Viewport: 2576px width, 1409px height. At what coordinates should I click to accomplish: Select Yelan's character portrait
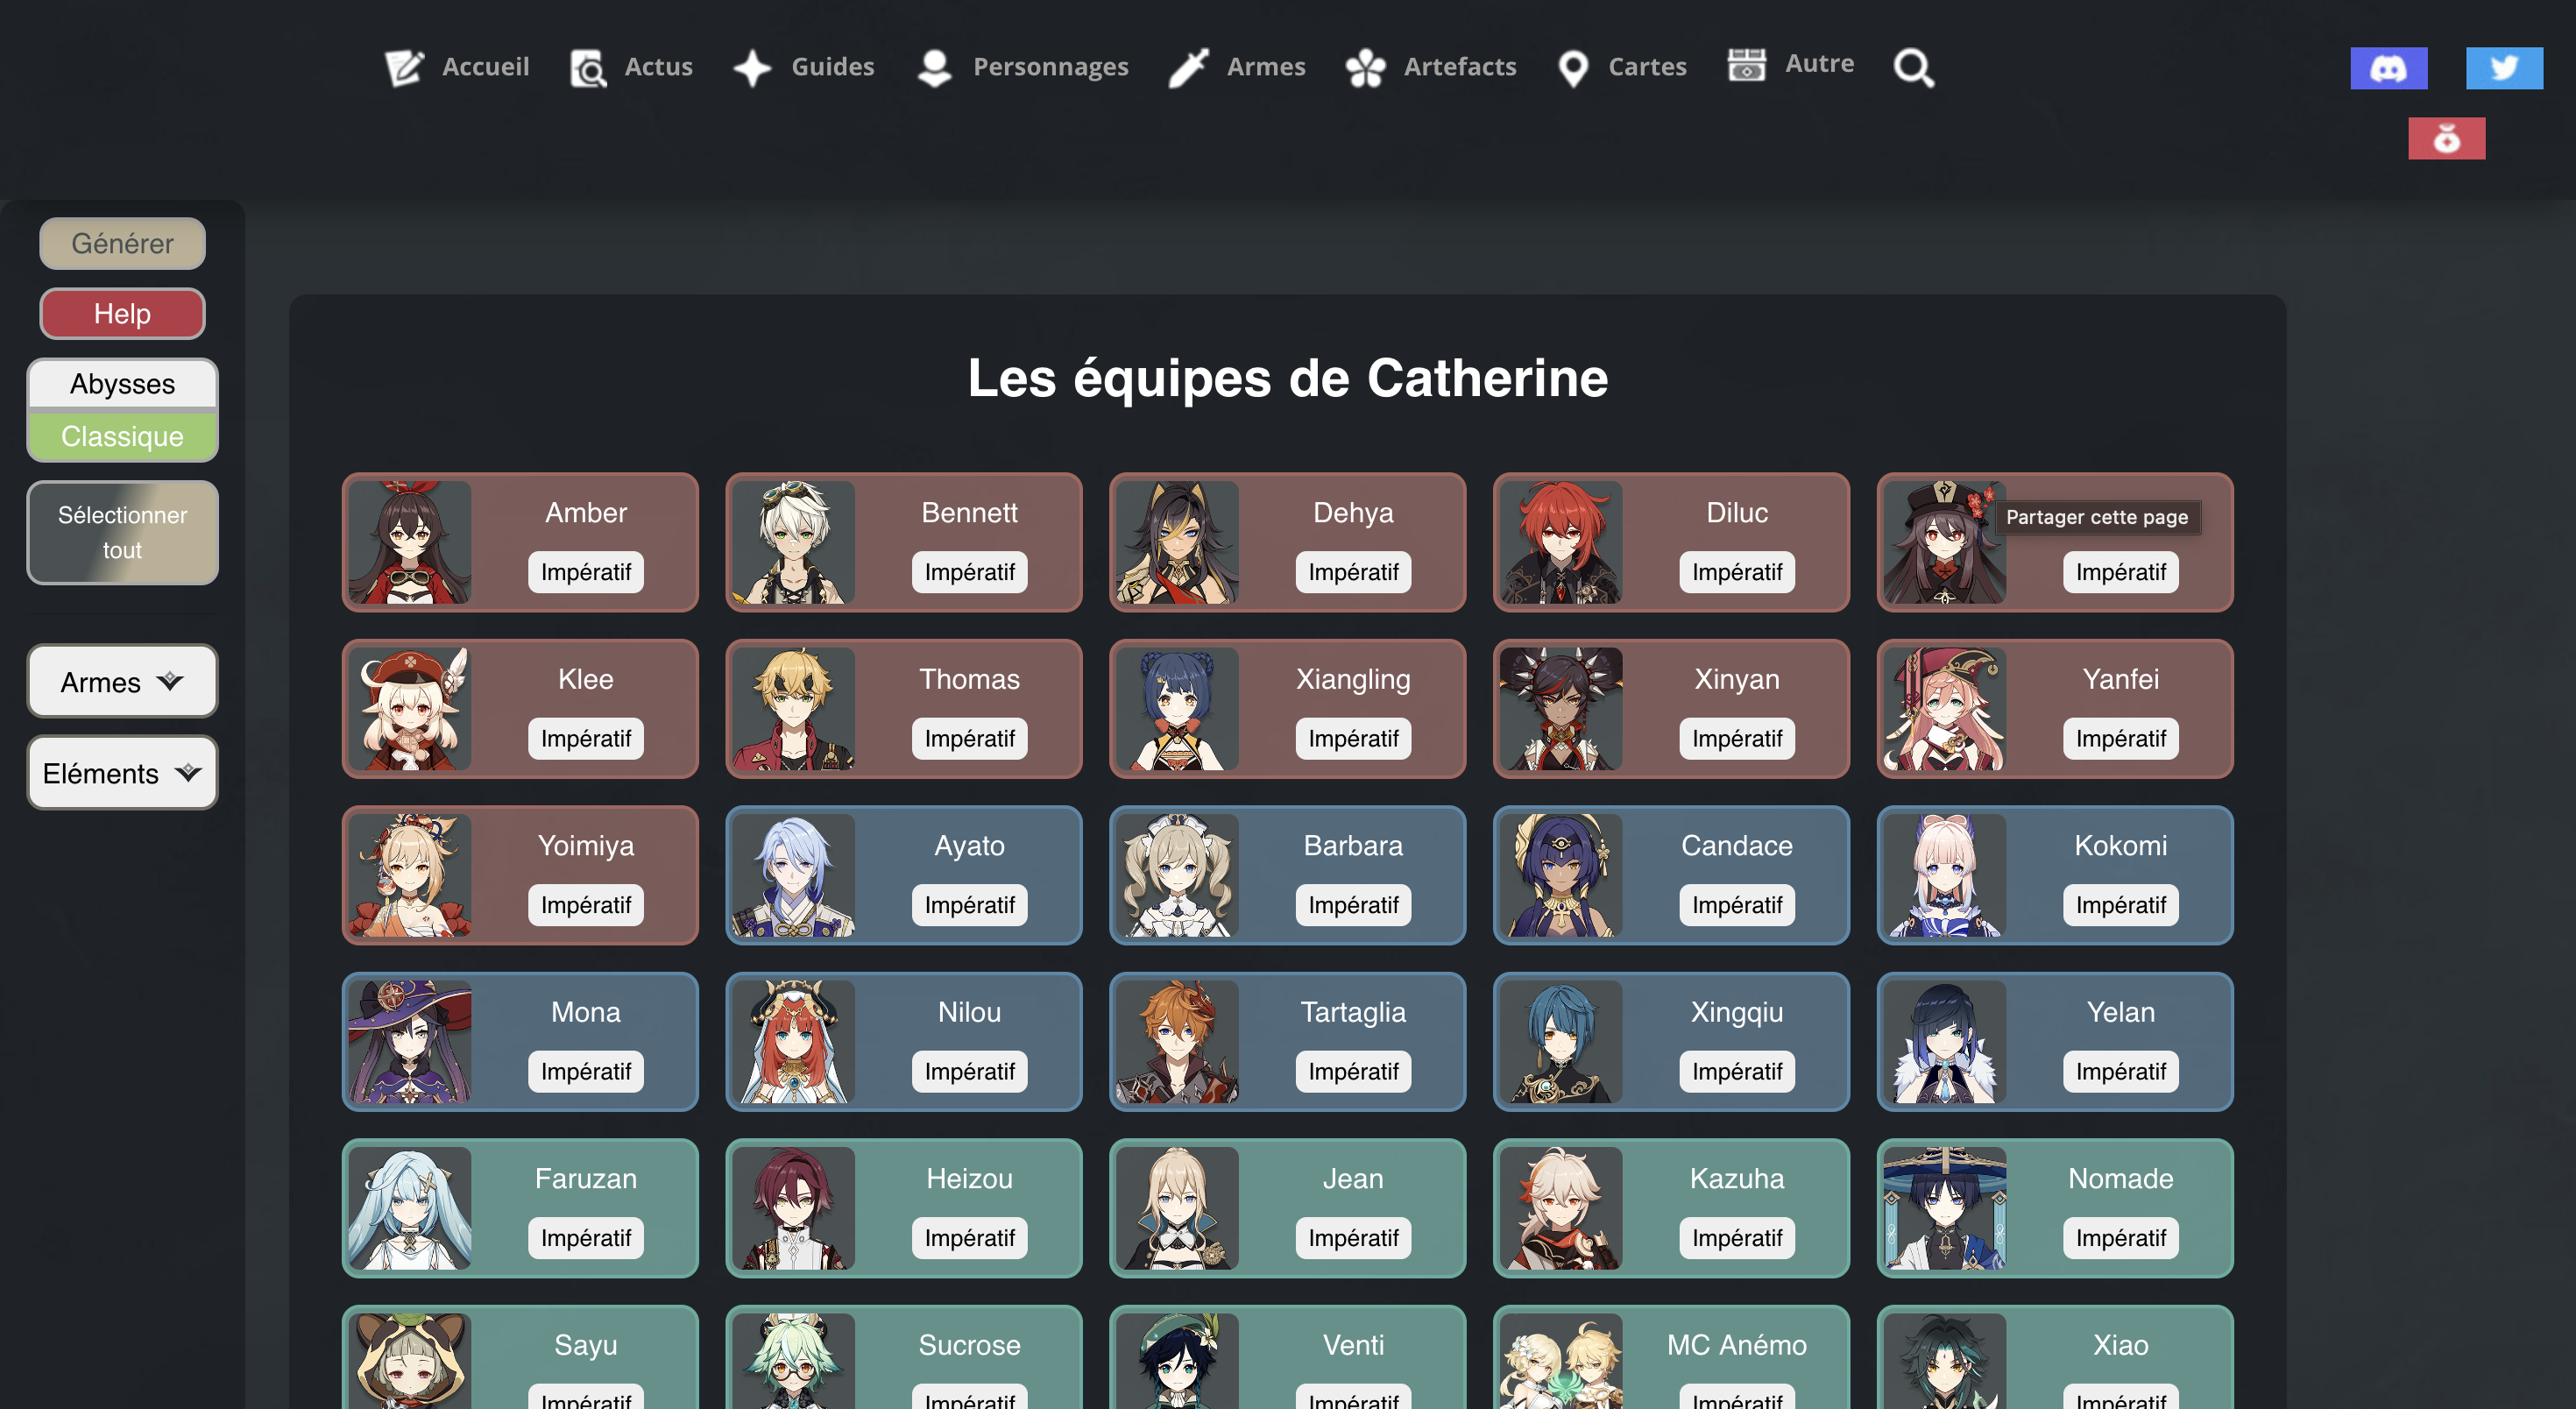1945,1042
